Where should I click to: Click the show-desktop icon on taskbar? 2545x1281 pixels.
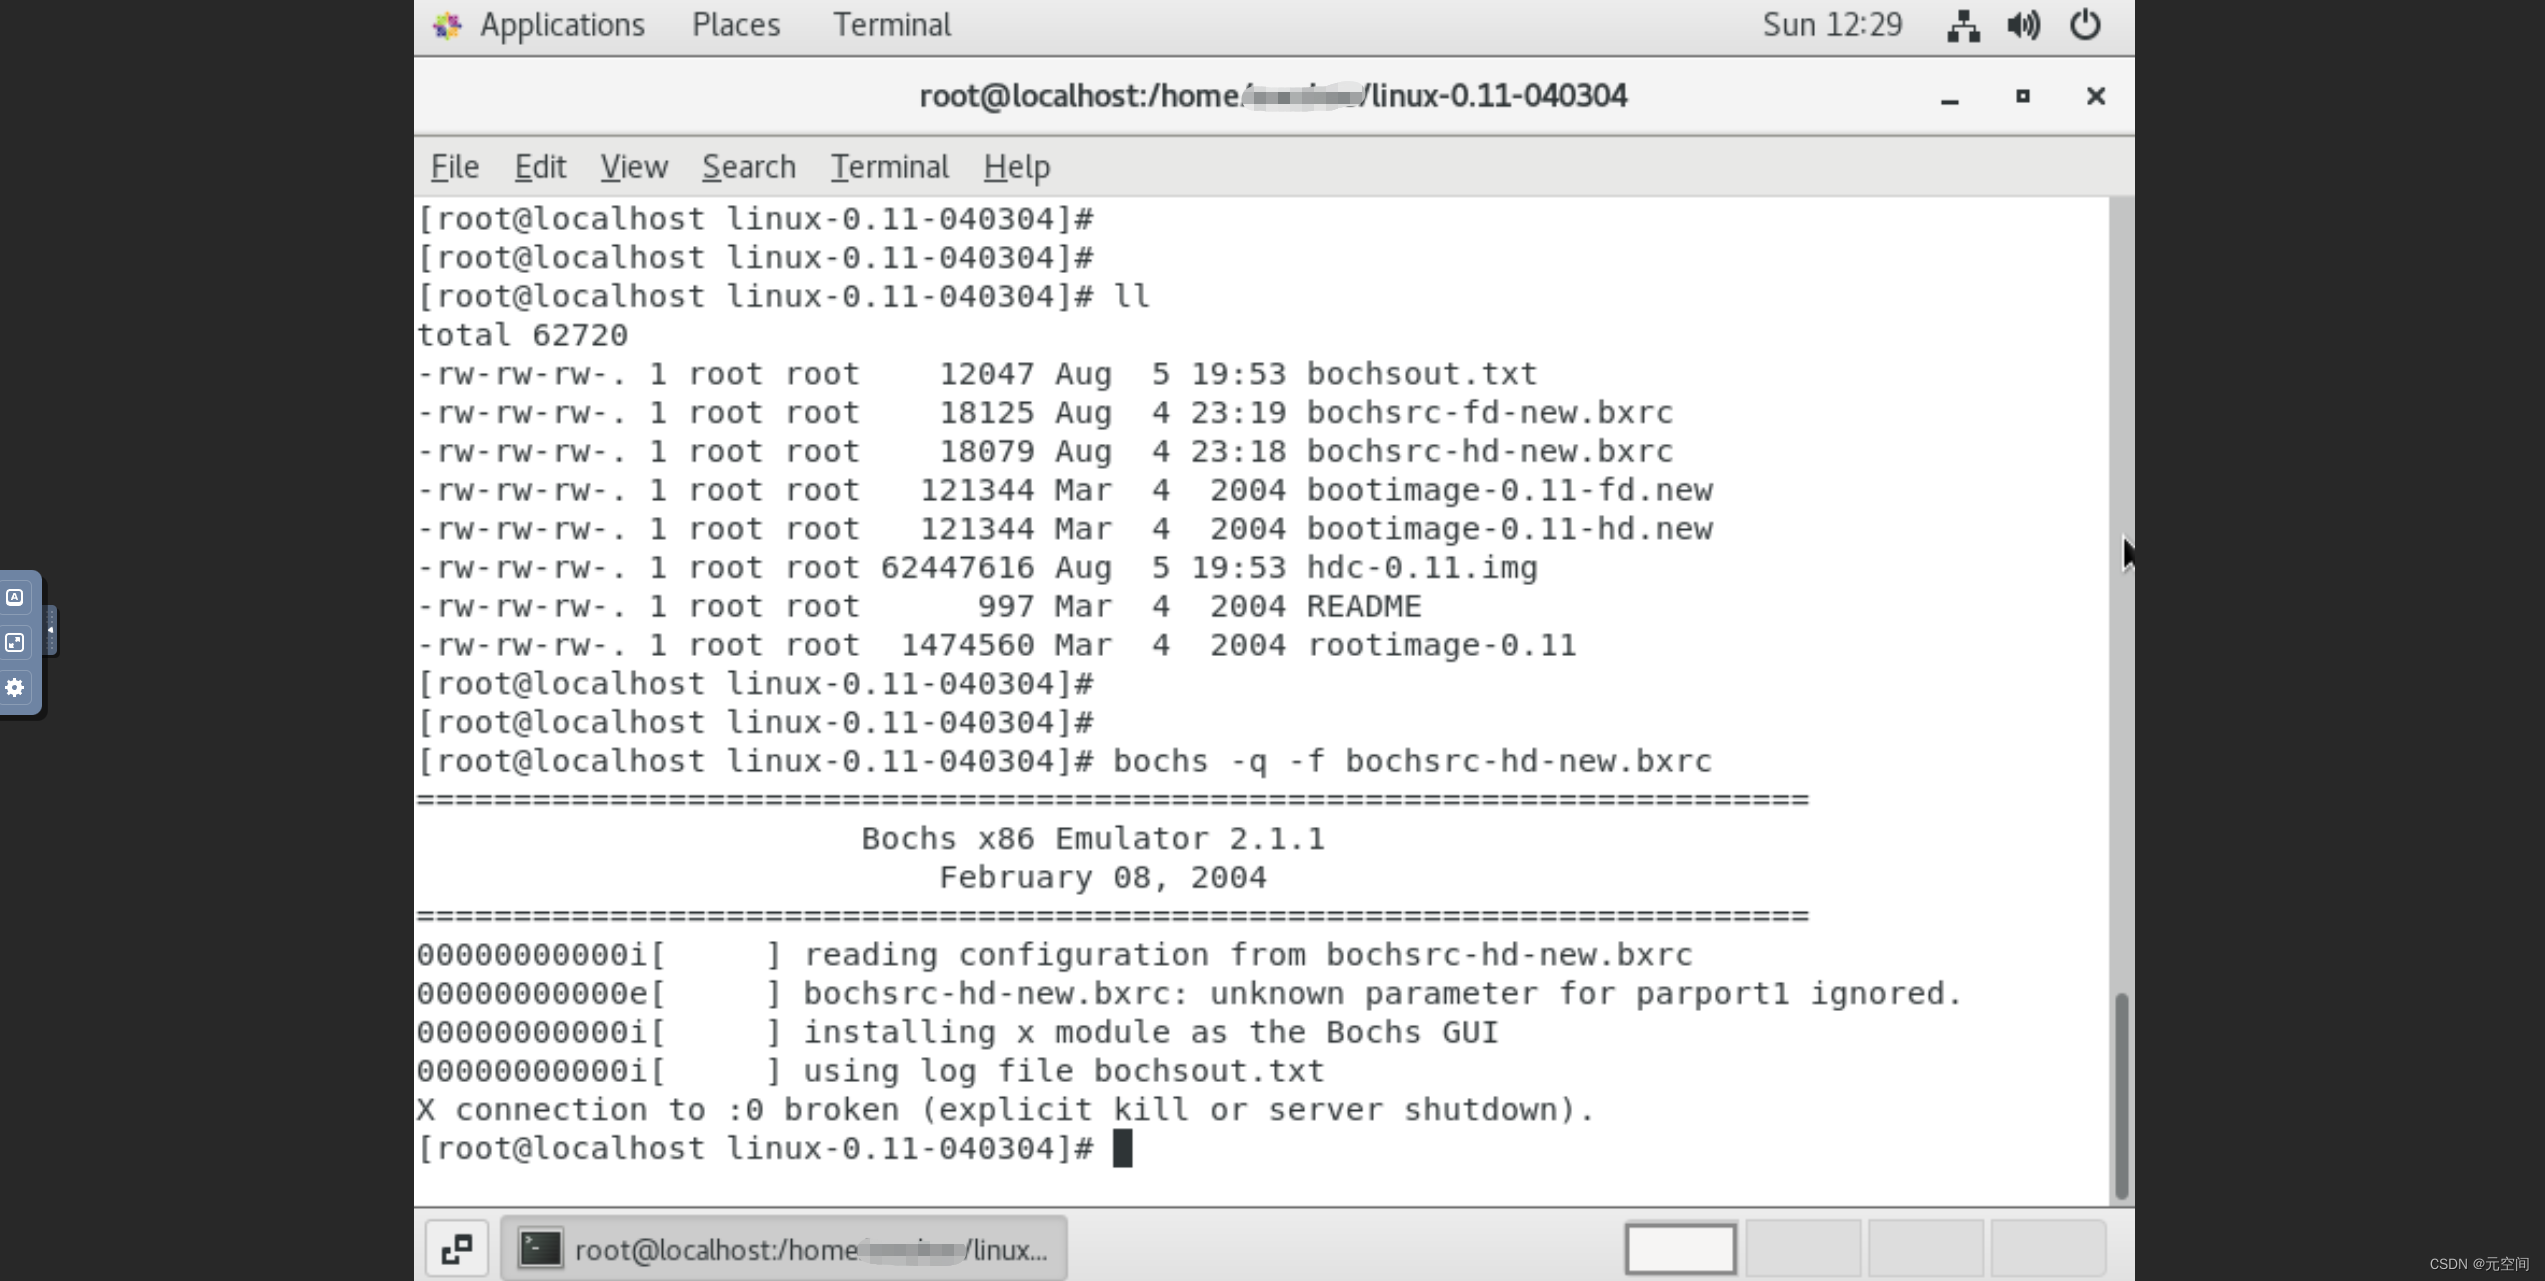[456, 1248]
